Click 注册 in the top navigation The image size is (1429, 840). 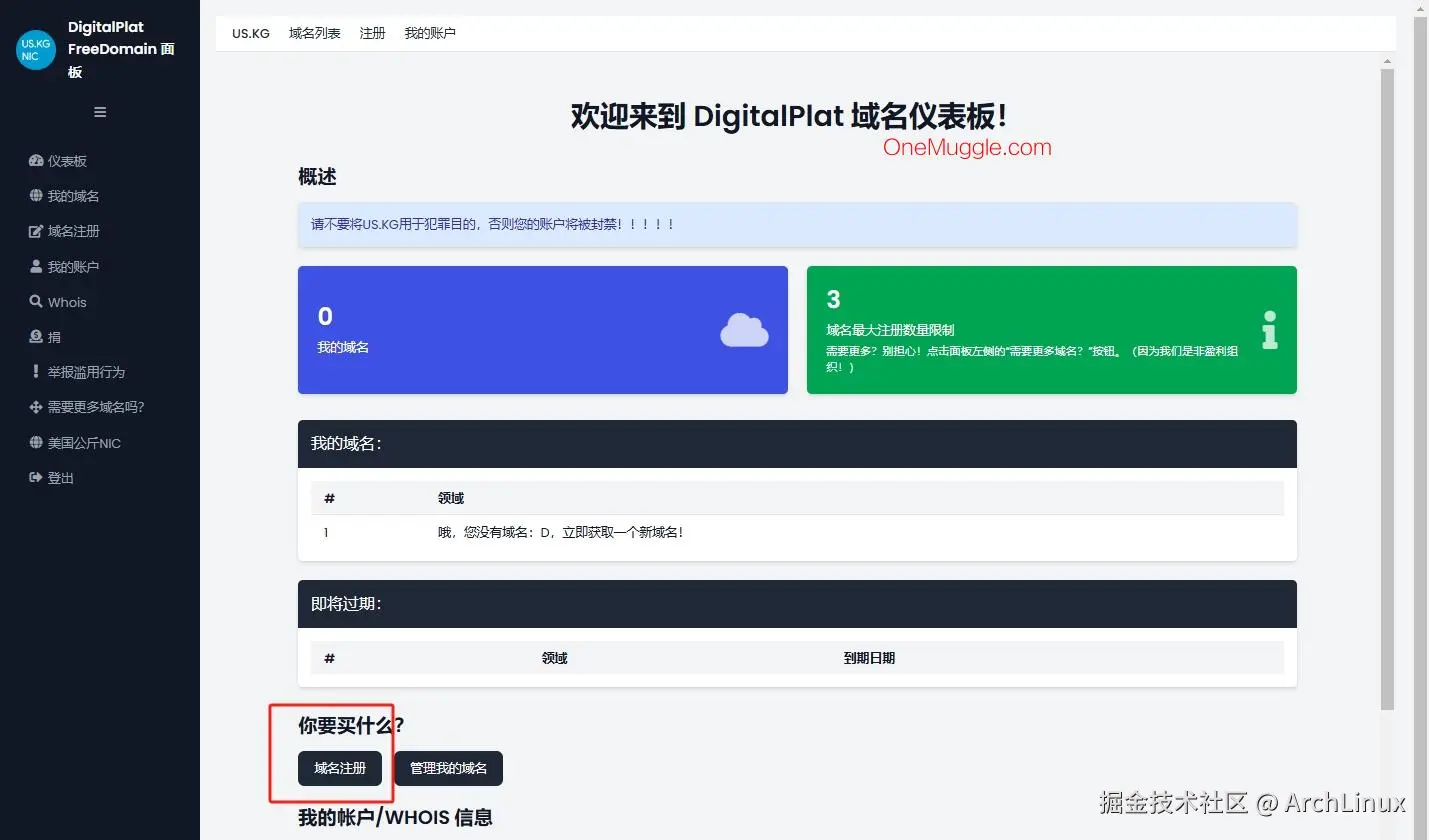coord(373,33)
